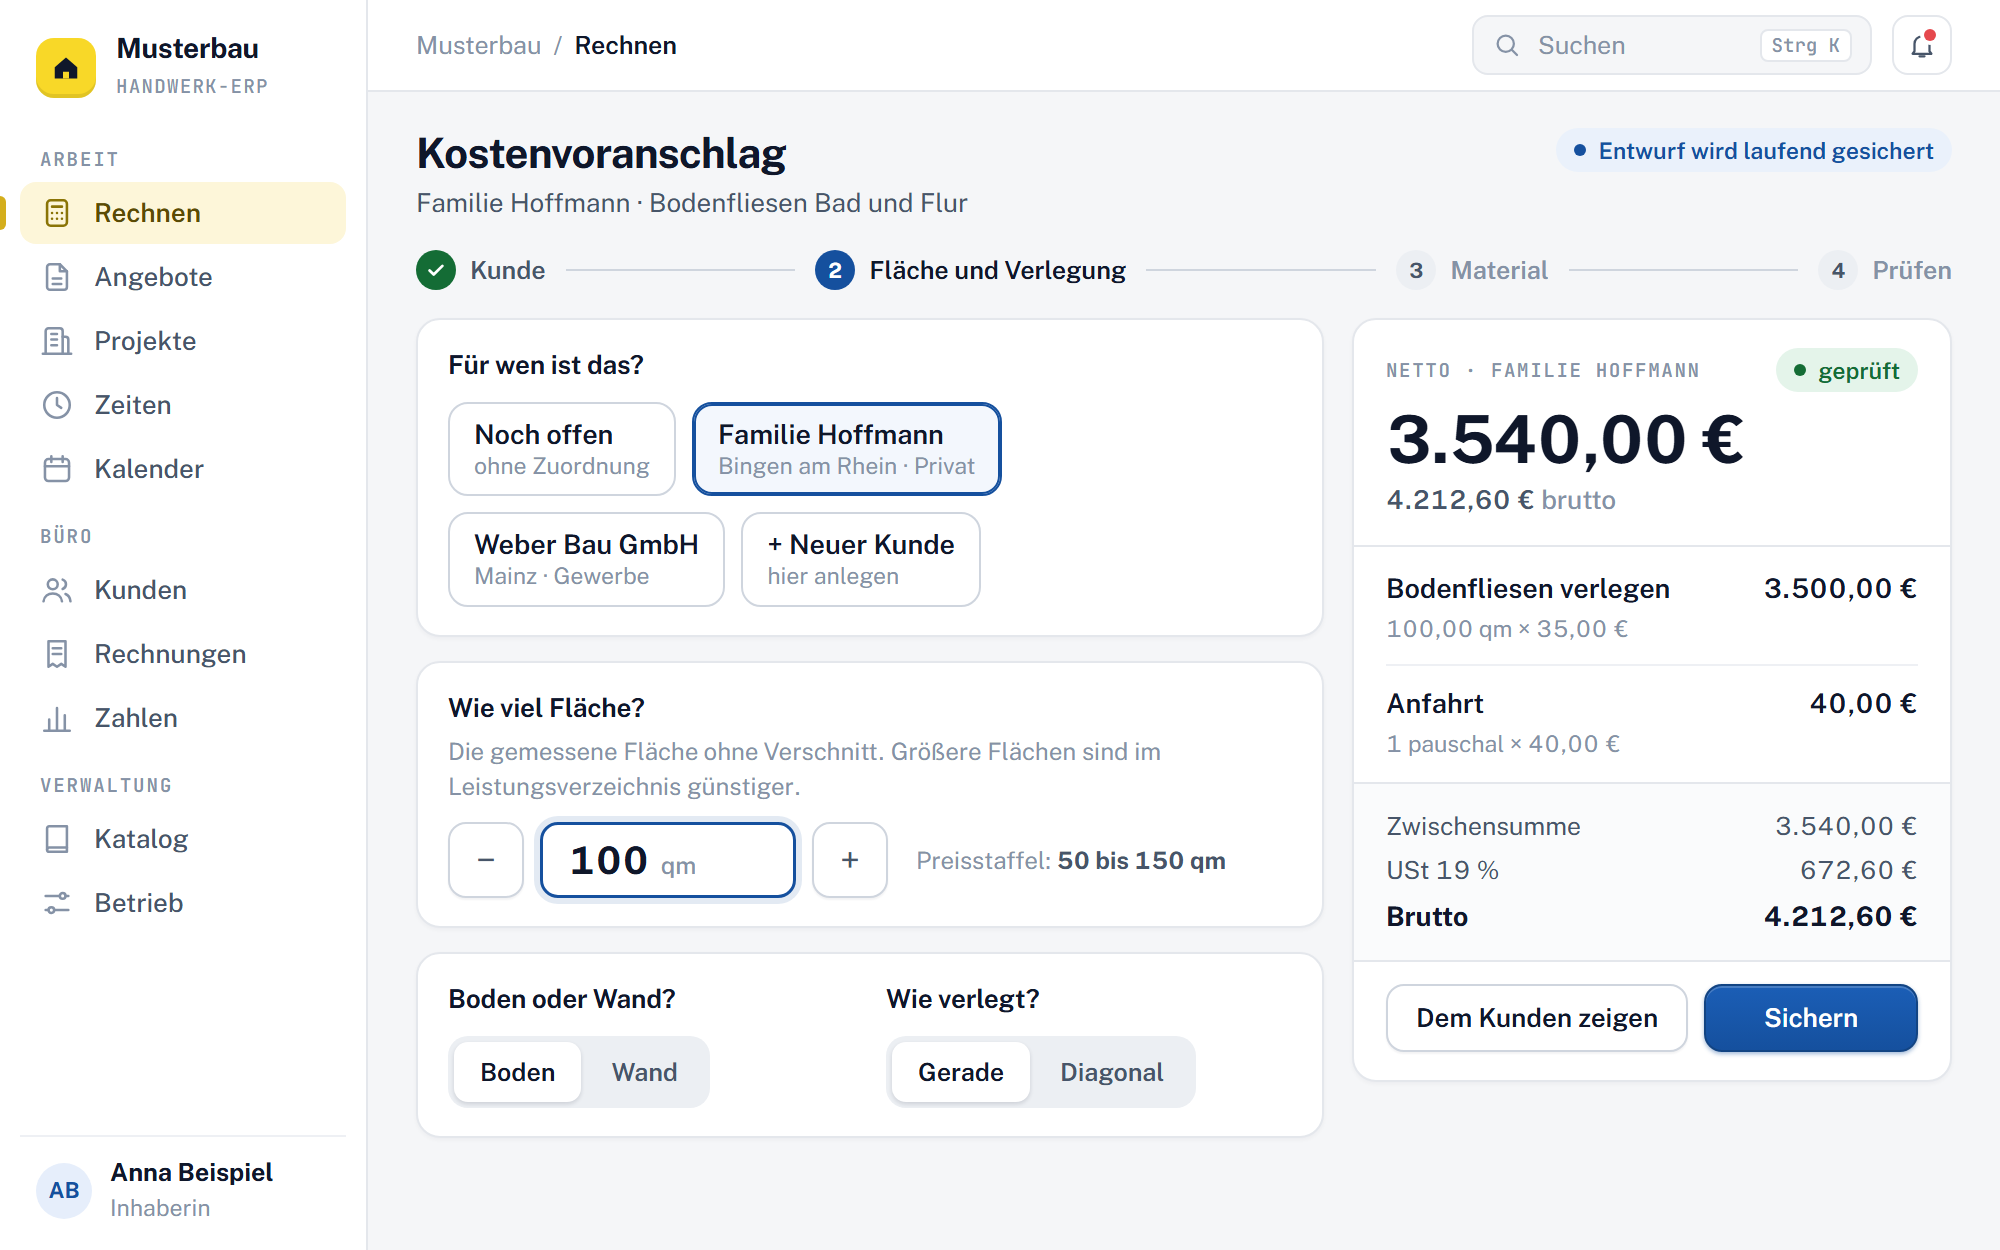Viewport: 2000px width, 1250px height.
Task: Click the Zahlen bar chart icon
Action: [57, 718]
